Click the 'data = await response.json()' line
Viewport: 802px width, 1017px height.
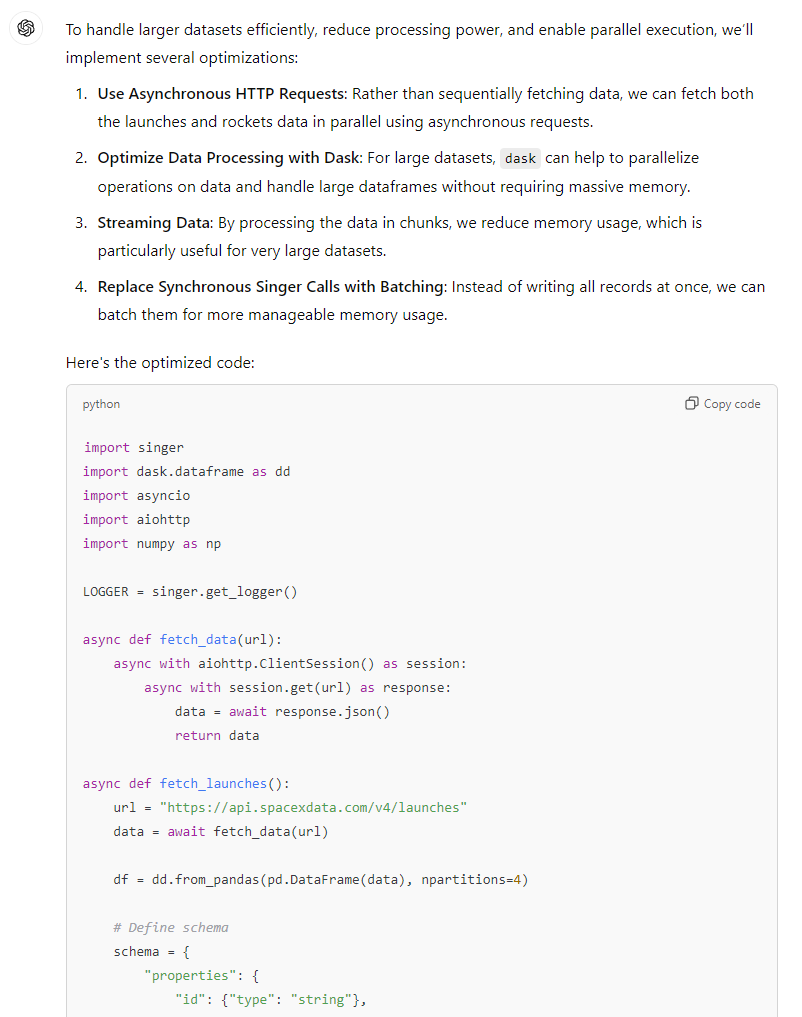coord(282,712)
